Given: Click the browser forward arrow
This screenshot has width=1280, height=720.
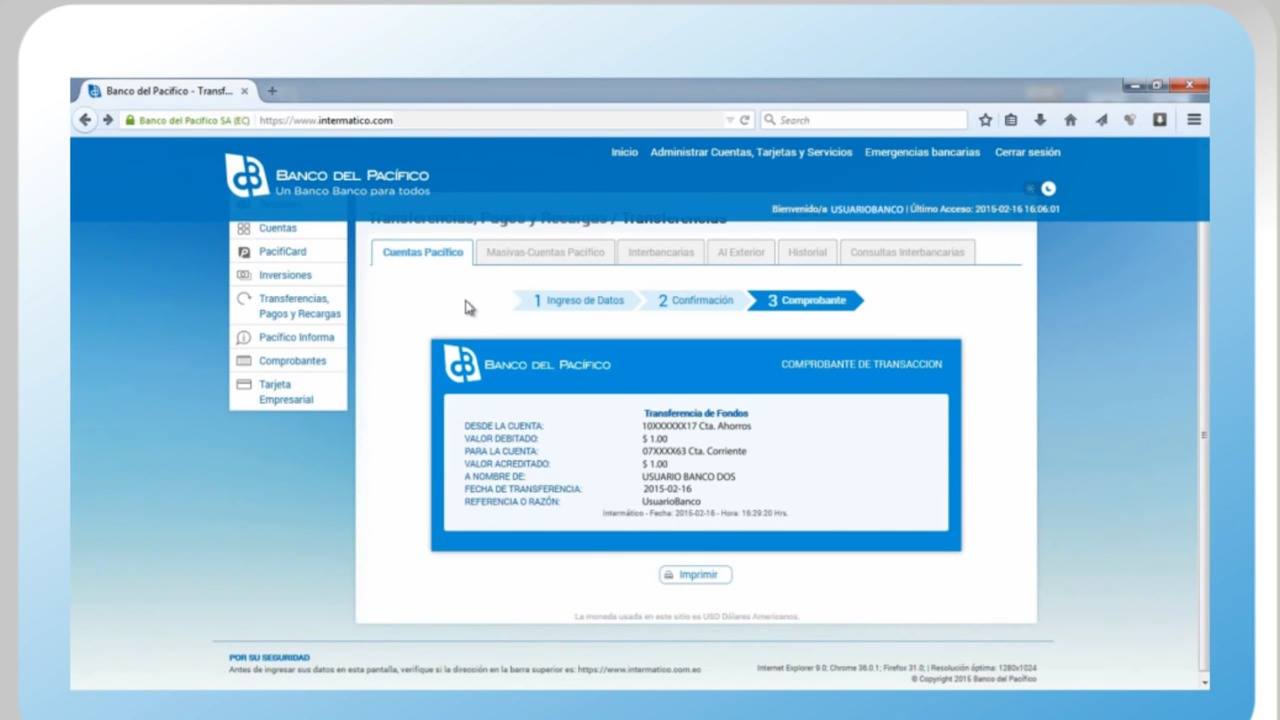Looking at the screenshot, I should click(x=108, y=120).
